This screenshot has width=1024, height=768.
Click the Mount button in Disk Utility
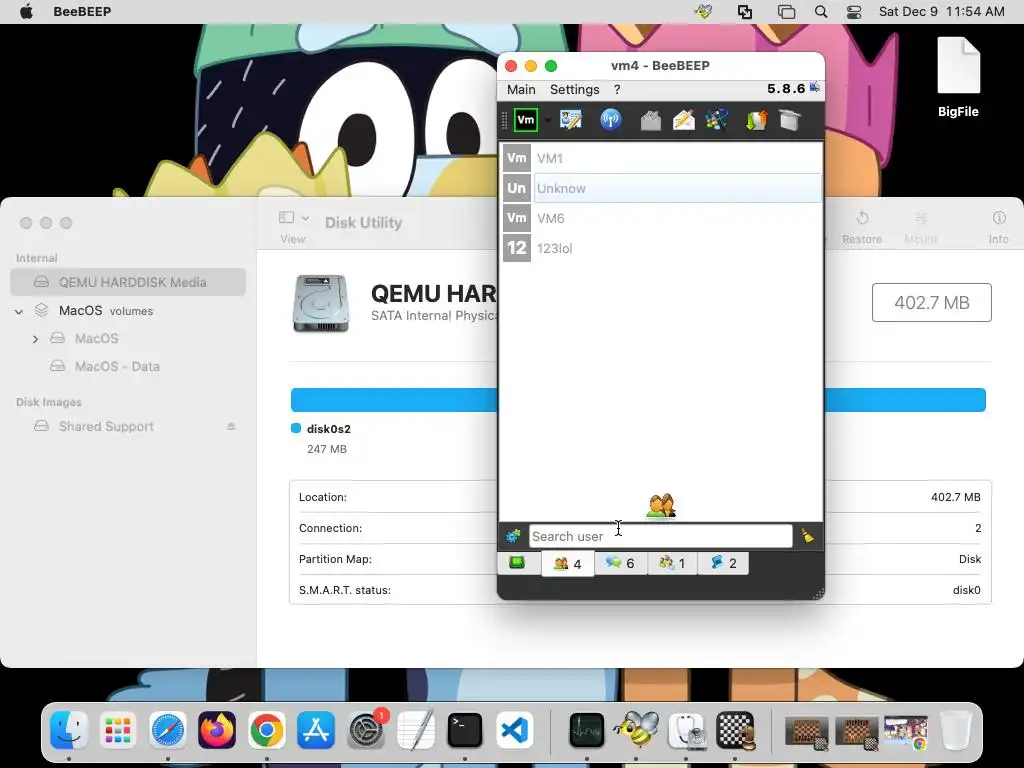click(x=921, y=227)
